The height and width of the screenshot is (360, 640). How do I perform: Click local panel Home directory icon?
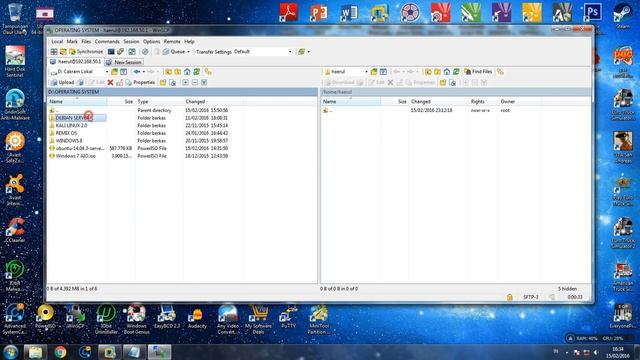(187, 72)
